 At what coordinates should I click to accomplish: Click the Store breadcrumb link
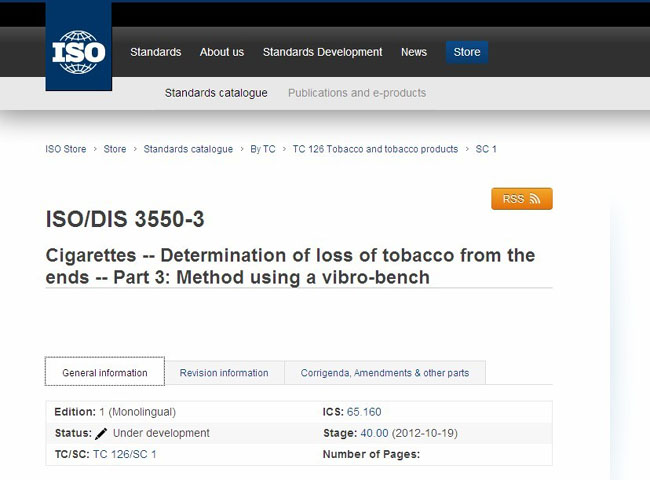click(115, 149)
